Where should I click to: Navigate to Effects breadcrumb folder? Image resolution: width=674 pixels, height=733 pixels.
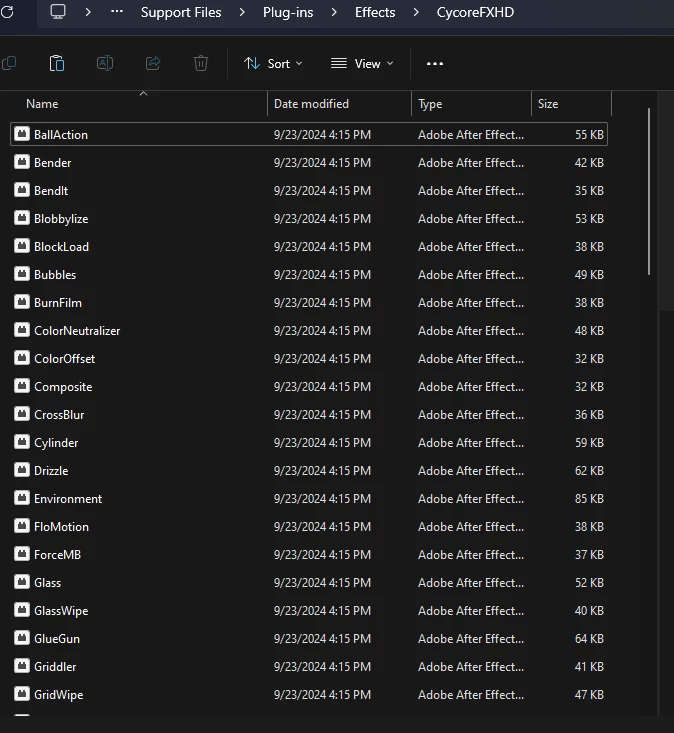point(375,12)
